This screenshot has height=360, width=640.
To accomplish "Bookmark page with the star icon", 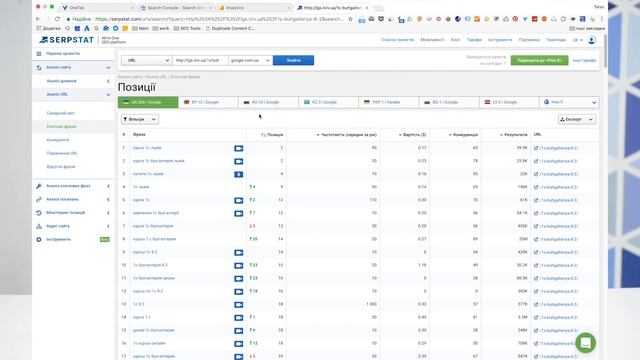I will (350, 19).
